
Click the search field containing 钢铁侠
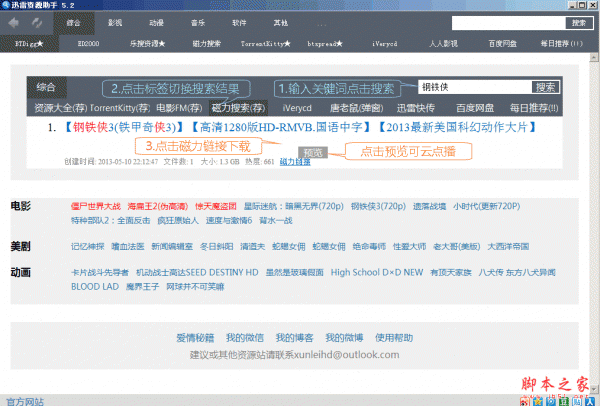pos(475,87)
